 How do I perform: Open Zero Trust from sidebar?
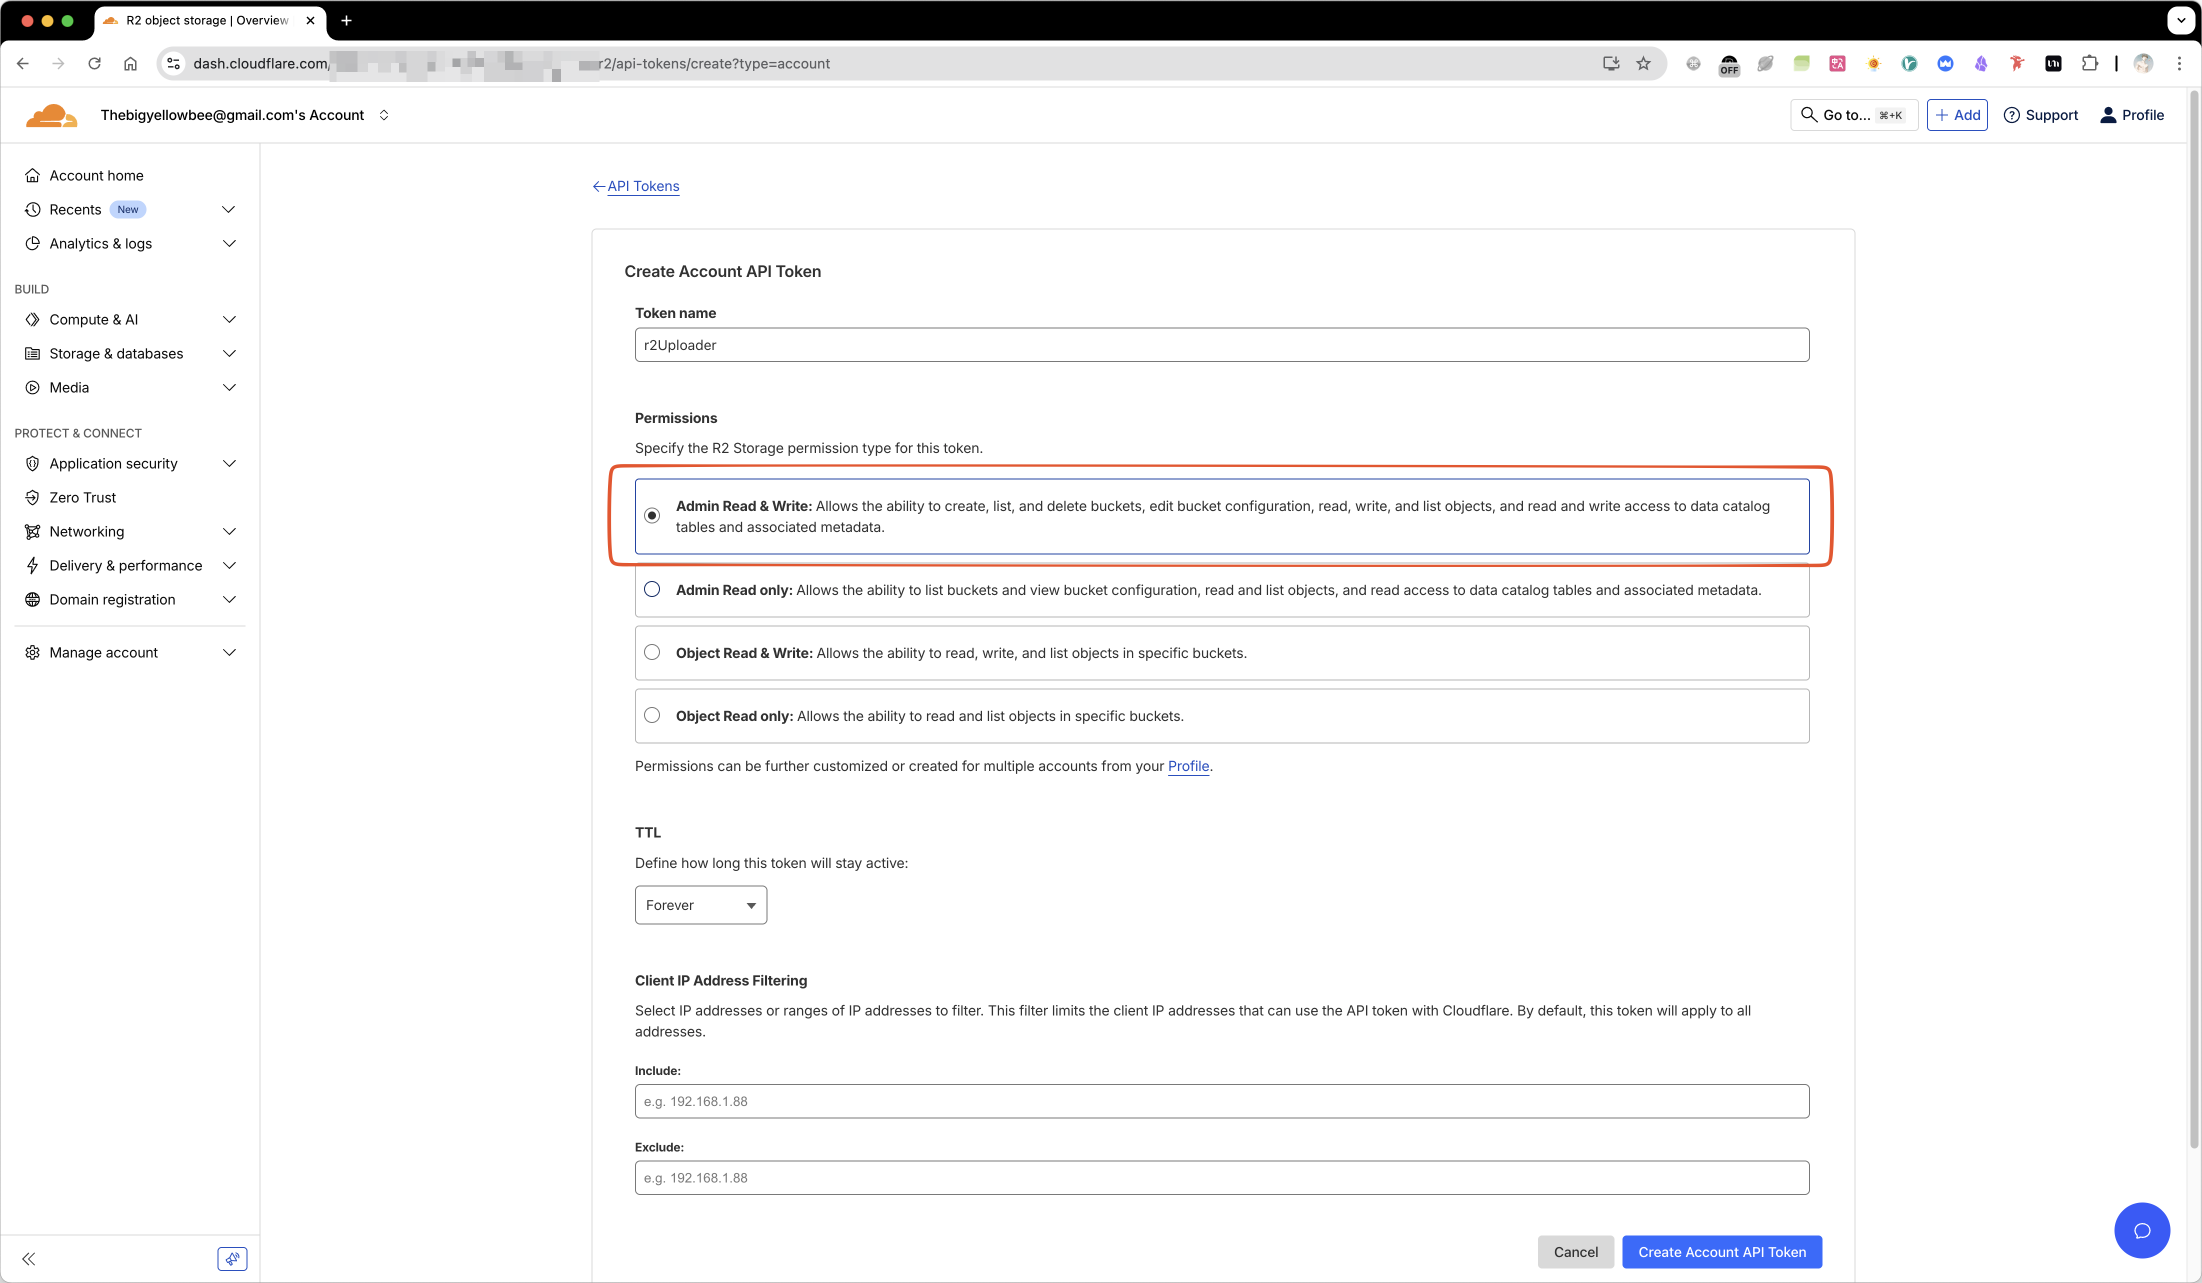click(82, 497)
